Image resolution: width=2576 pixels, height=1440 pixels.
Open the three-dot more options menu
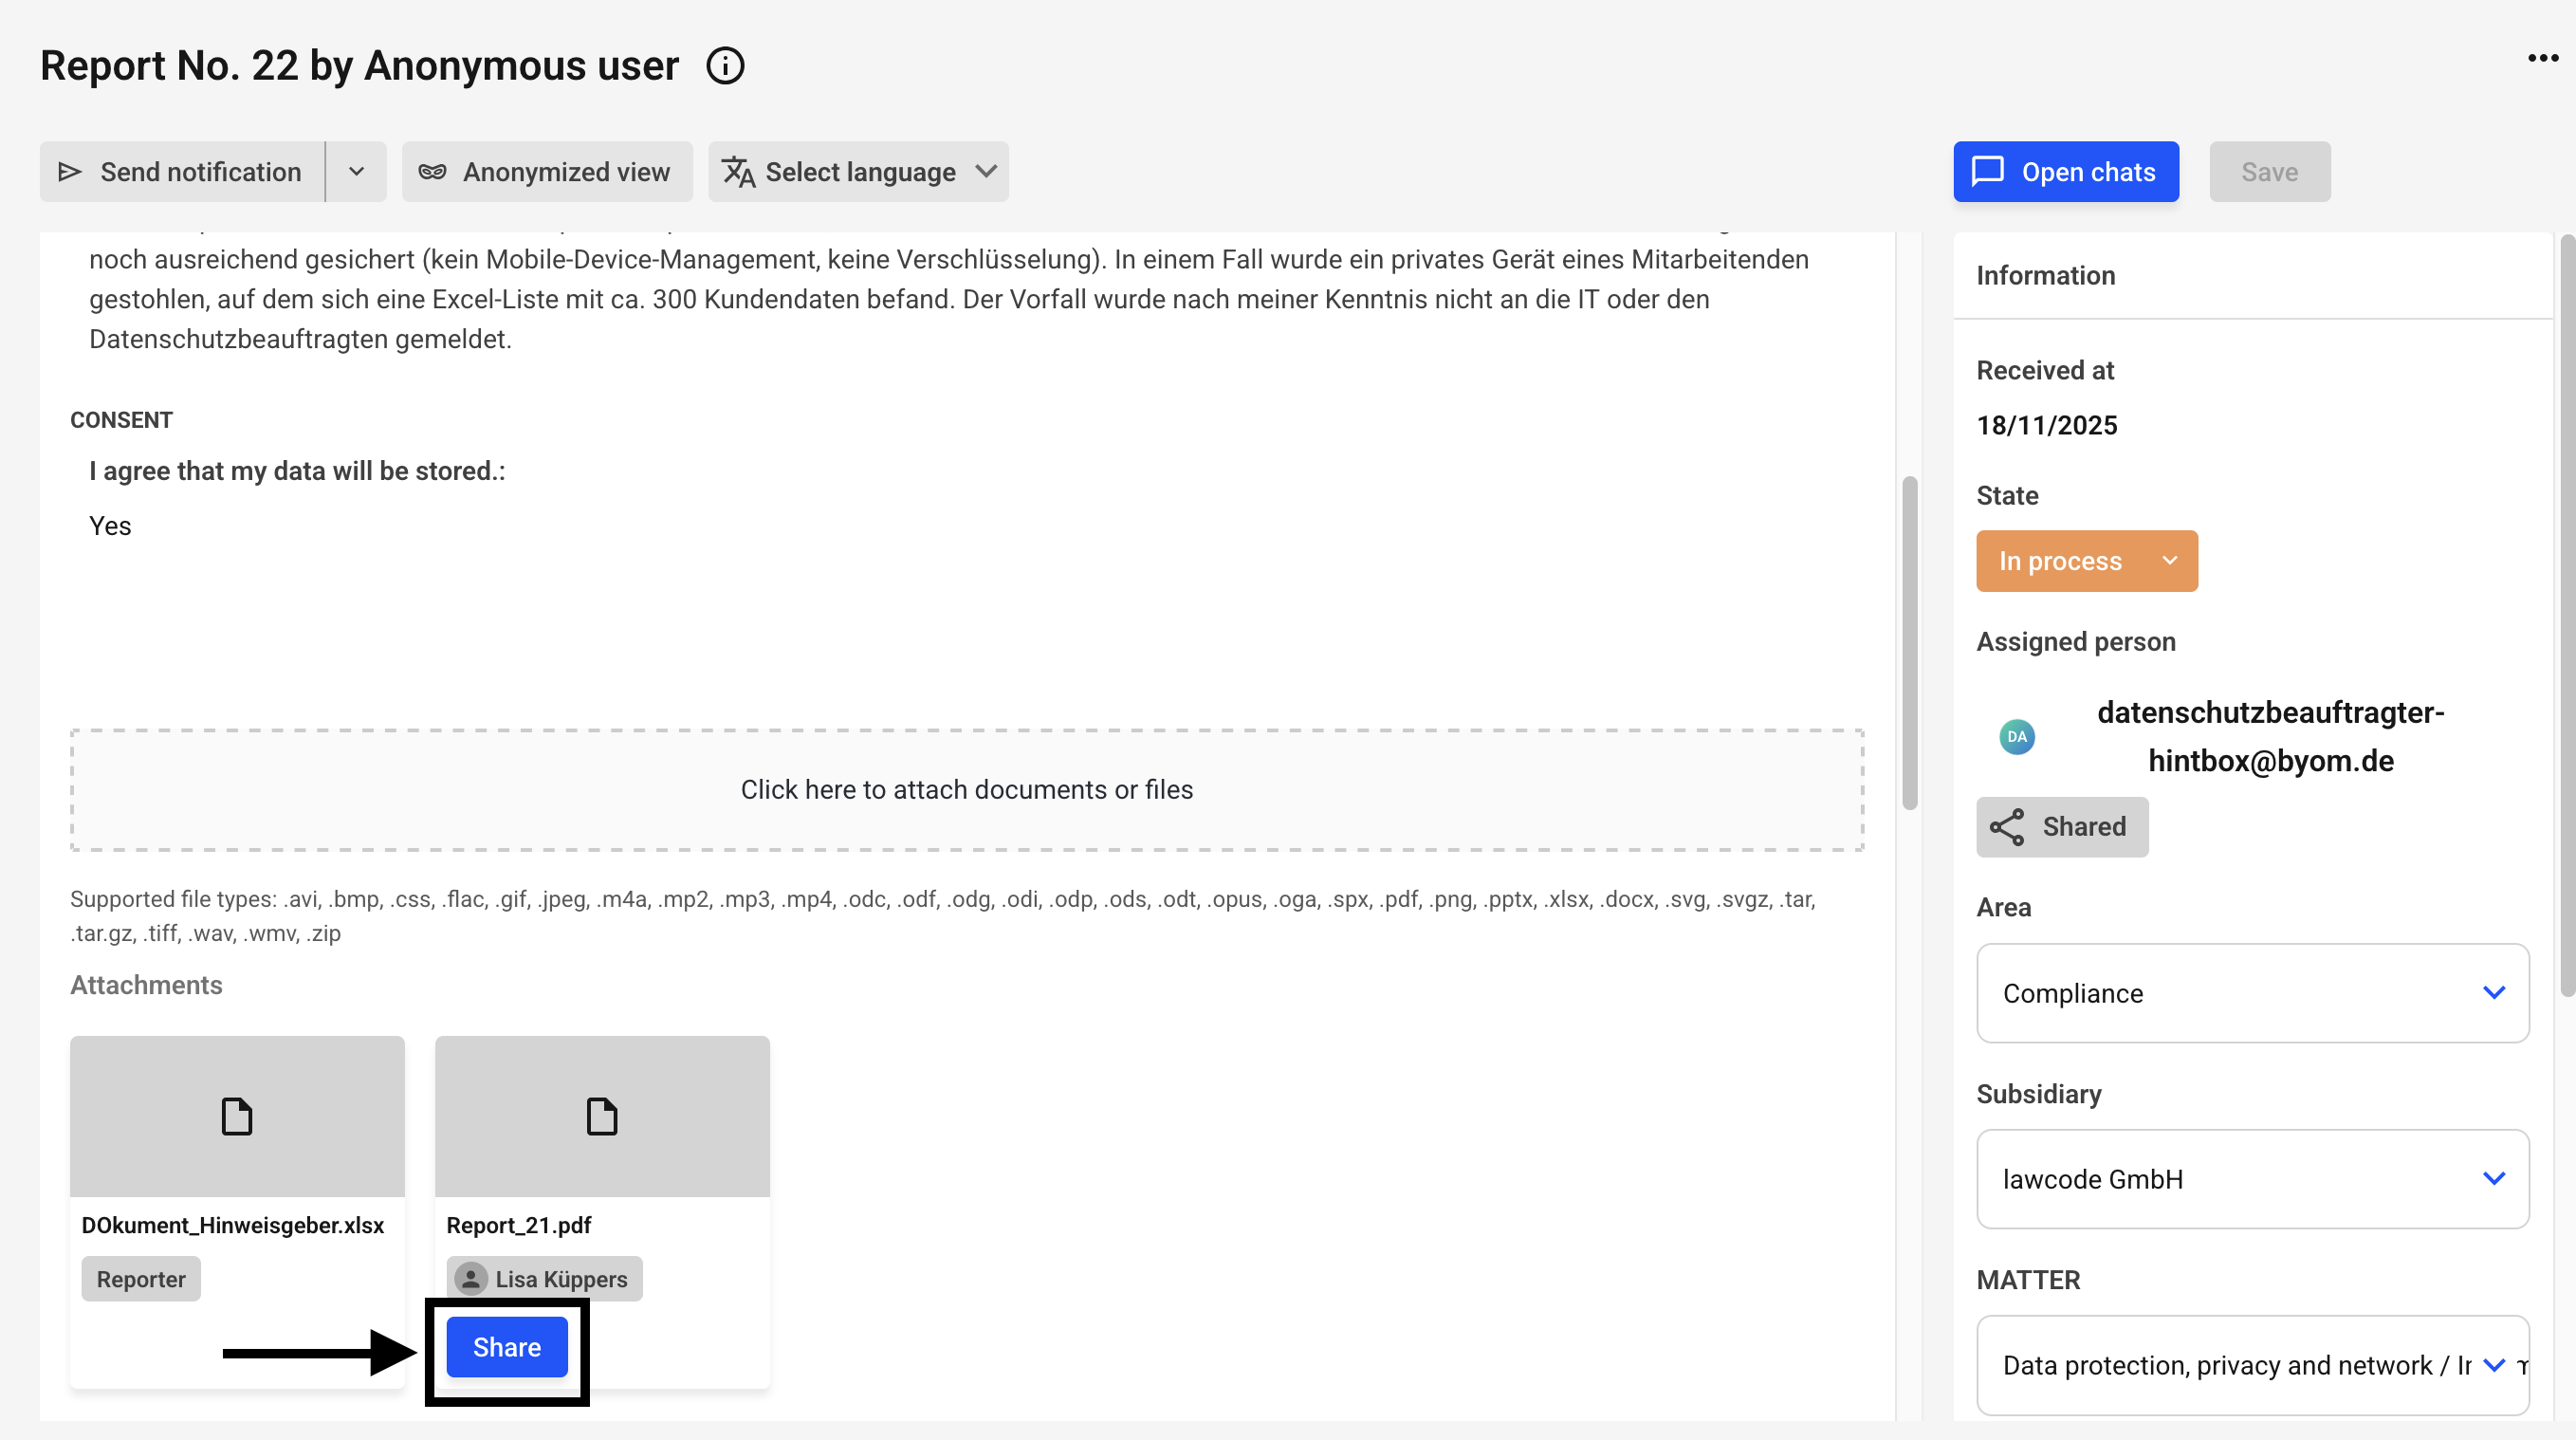(x=2542, y=58)
